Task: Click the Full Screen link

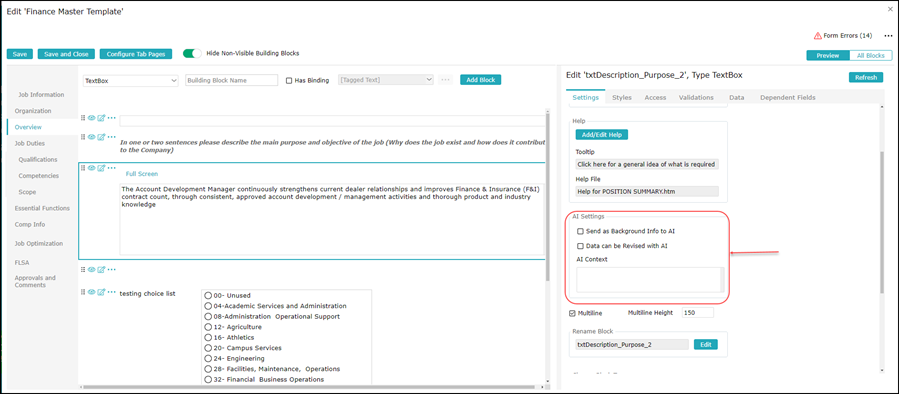Action: click(x=142, y=174)
